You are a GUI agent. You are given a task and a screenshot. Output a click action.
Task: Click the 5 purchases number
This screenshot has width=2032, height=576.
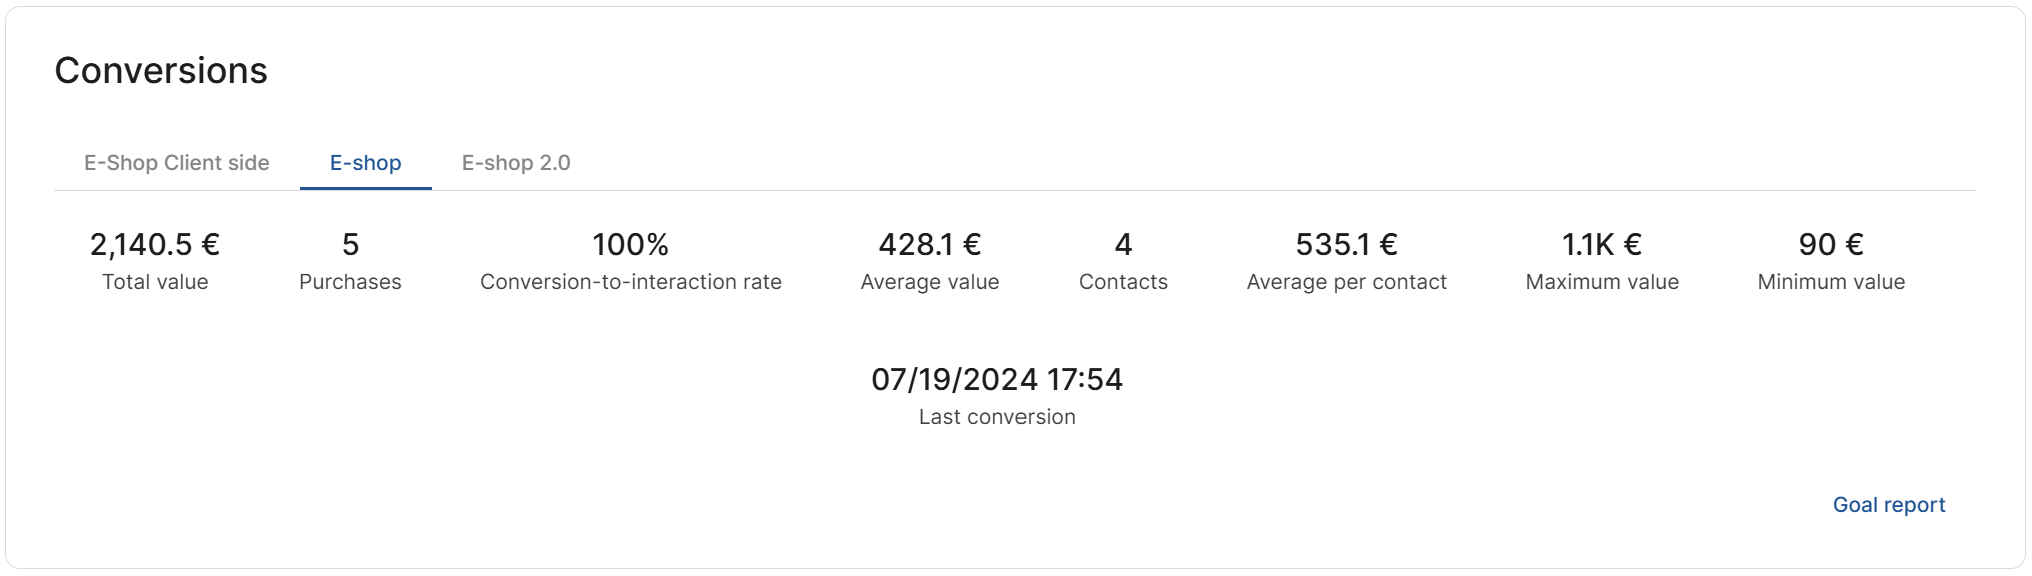tap(350, 244)
